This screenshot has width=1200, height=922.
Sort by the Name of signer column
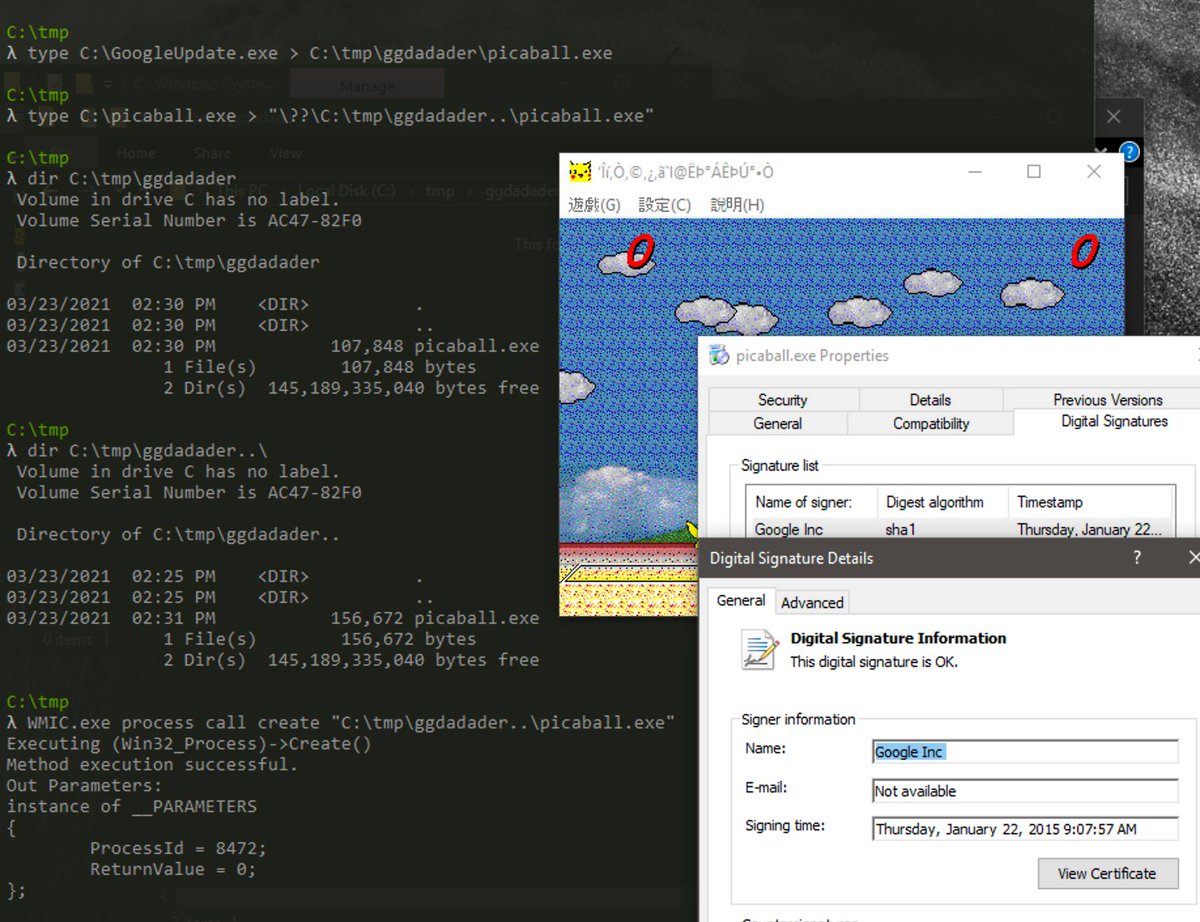click(811, 502)
